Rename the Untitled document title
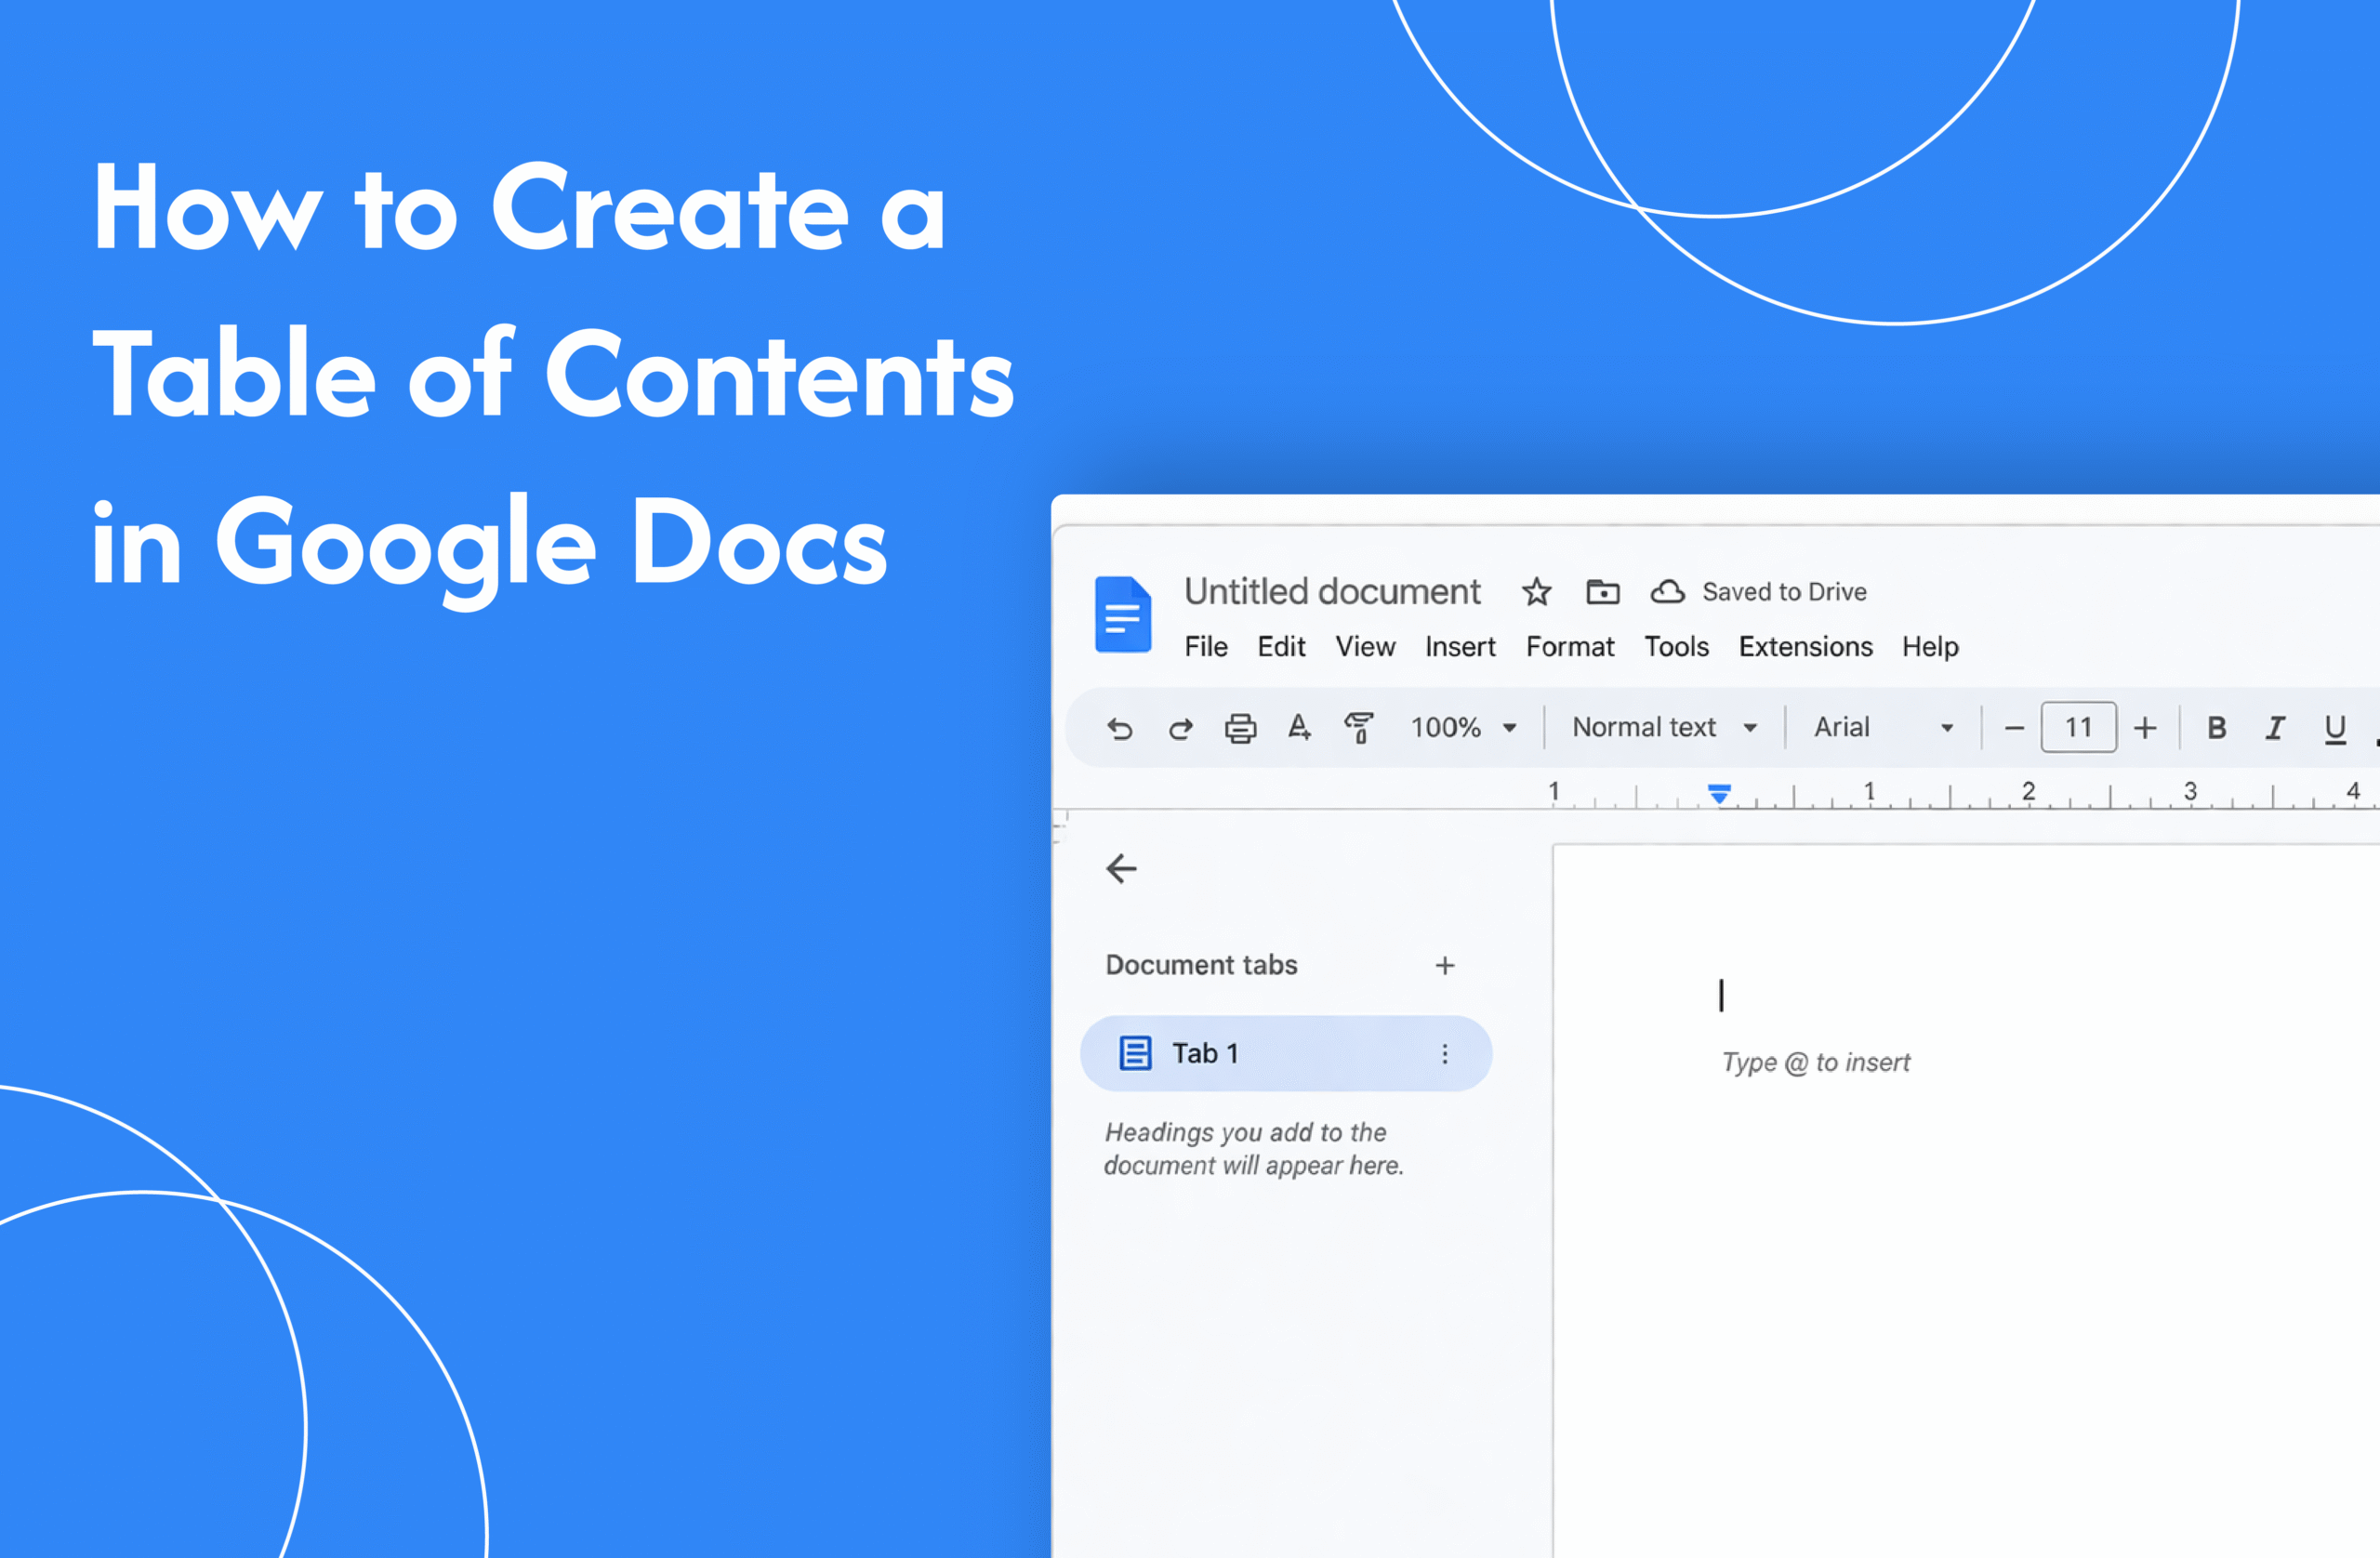 [x=1332, y=592]
